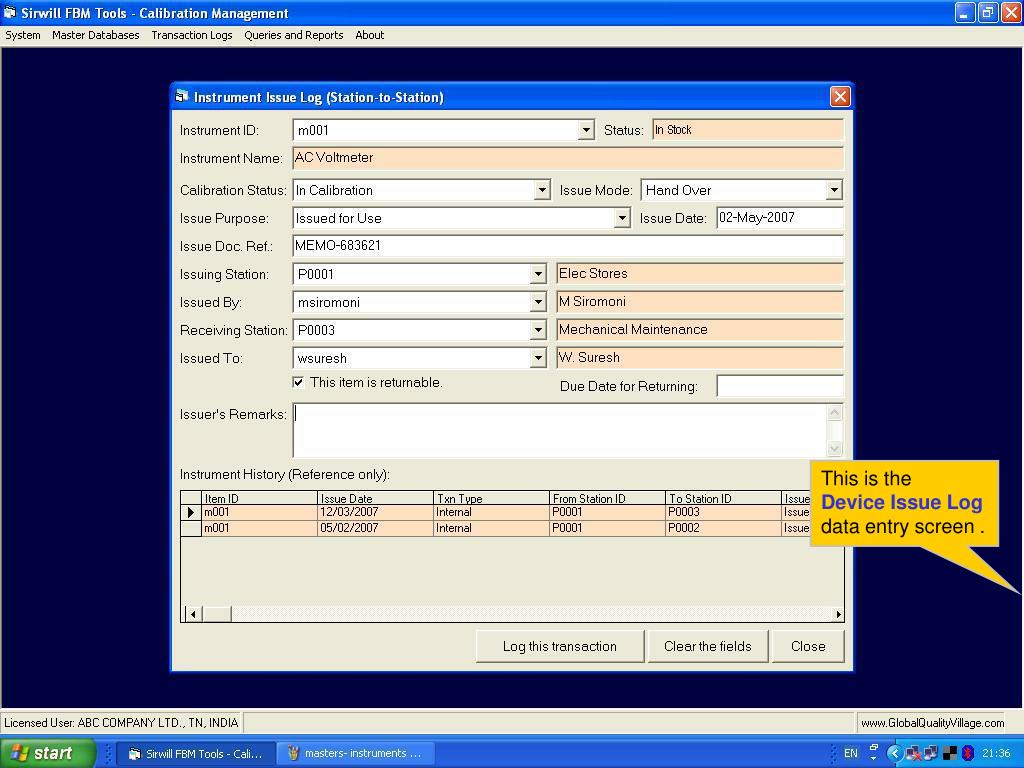Expand the Instrument ID dropdown

tap(586, 131)
